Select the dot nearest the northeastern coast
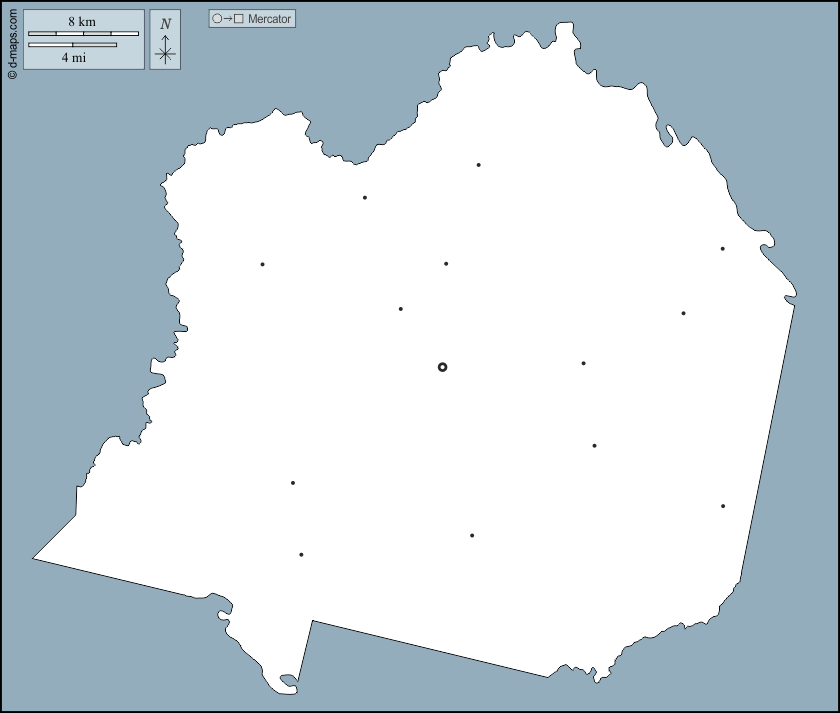This screenshot has height=713, width=840. point(722,249)
